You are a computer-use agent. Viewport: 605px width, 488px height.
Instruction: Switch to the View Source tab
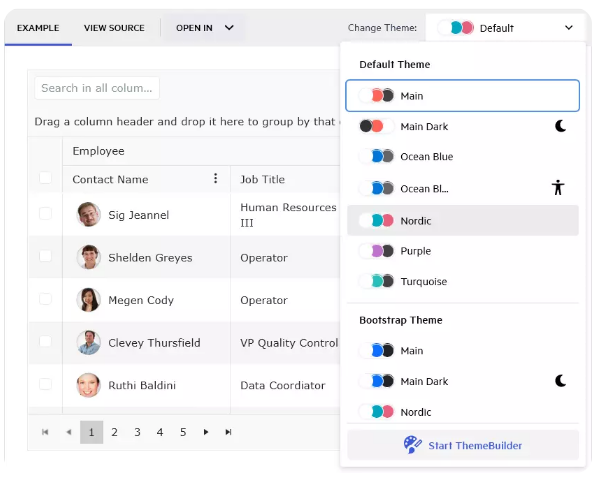114,28
